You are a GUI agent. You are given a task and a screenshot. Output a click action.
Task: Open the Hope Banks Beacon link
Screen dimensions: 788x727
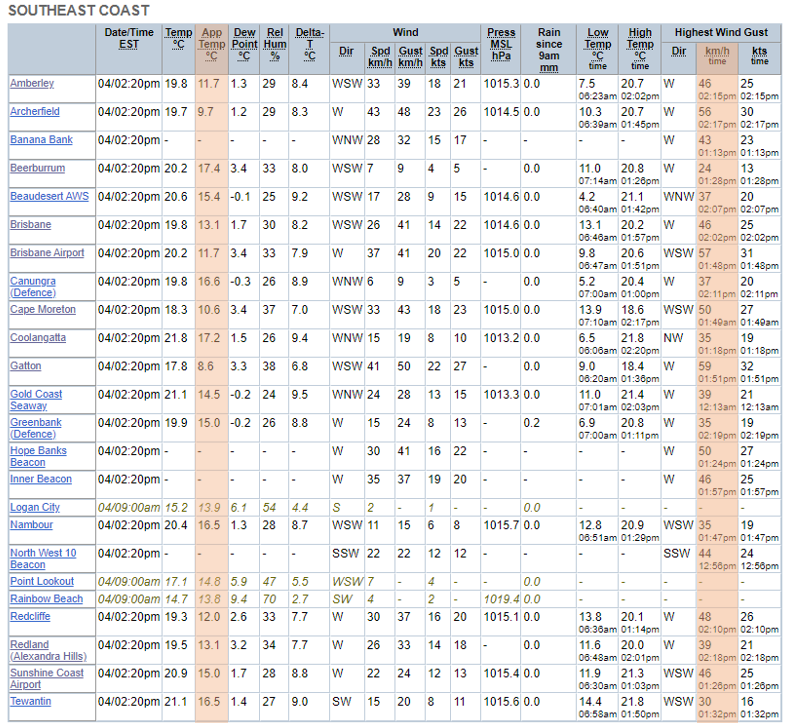point(38,456)
